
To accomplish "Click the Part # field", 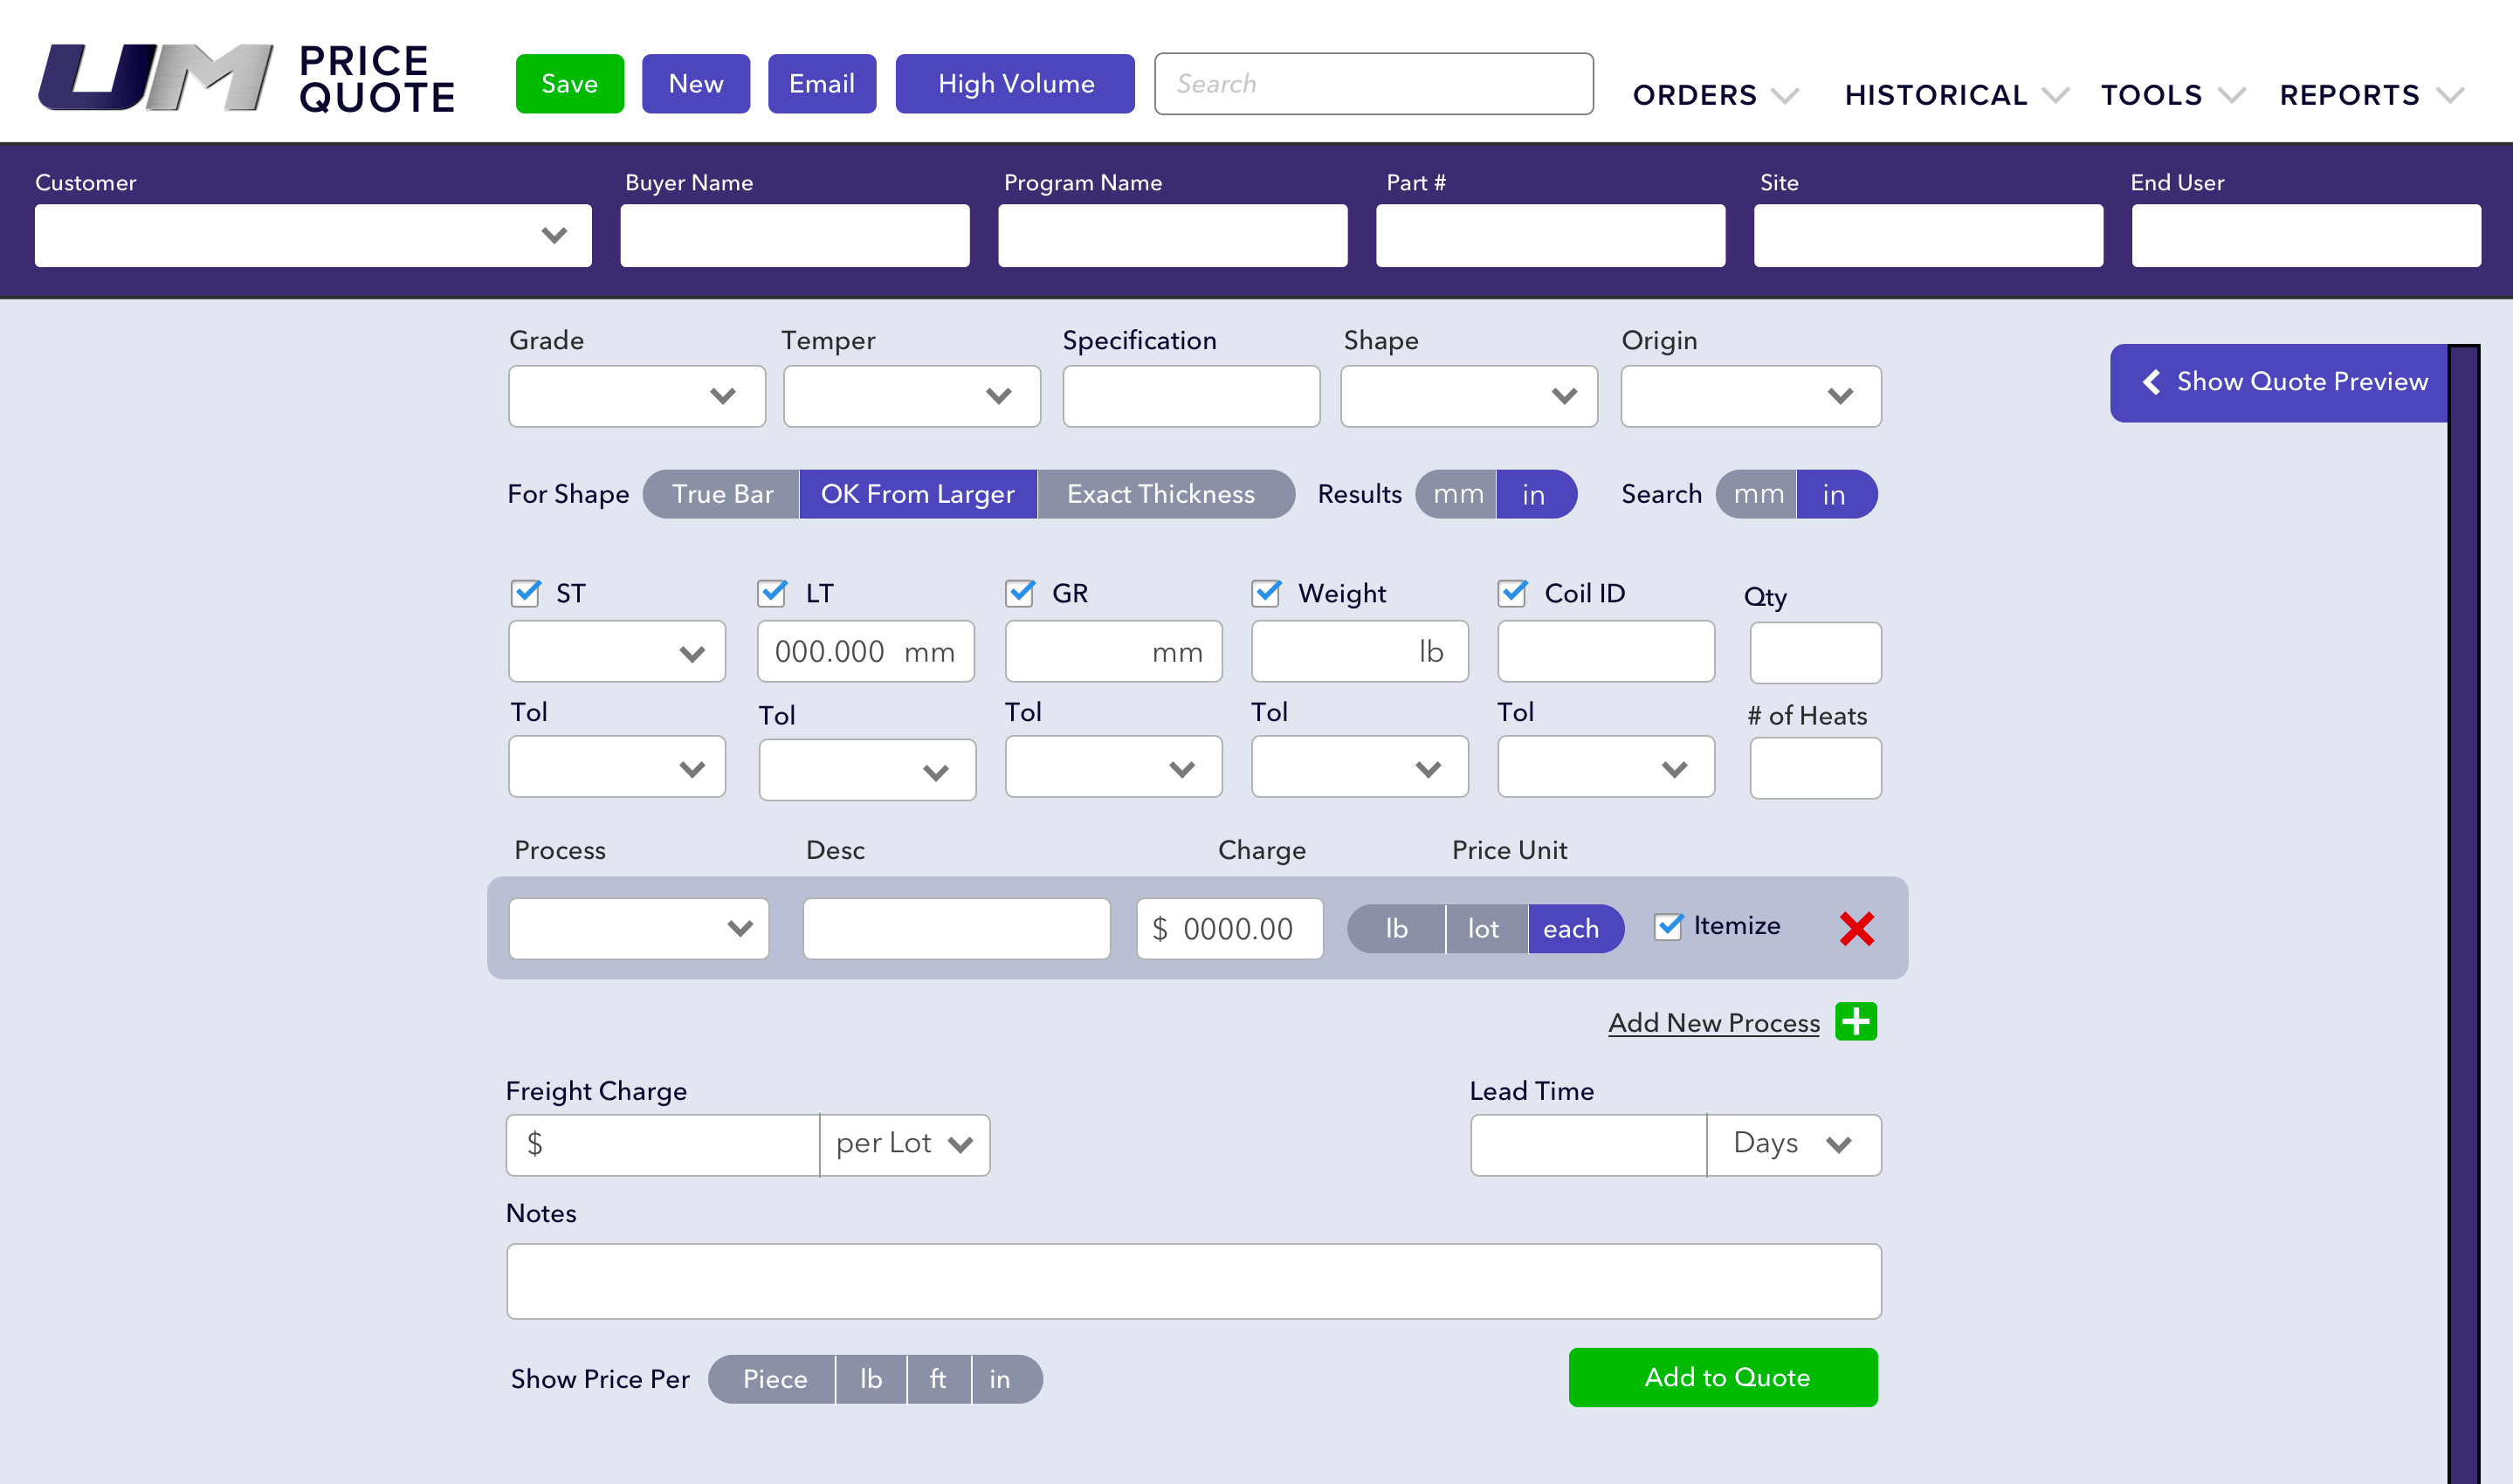I will pyautogui.click(x=1551, y=236).
